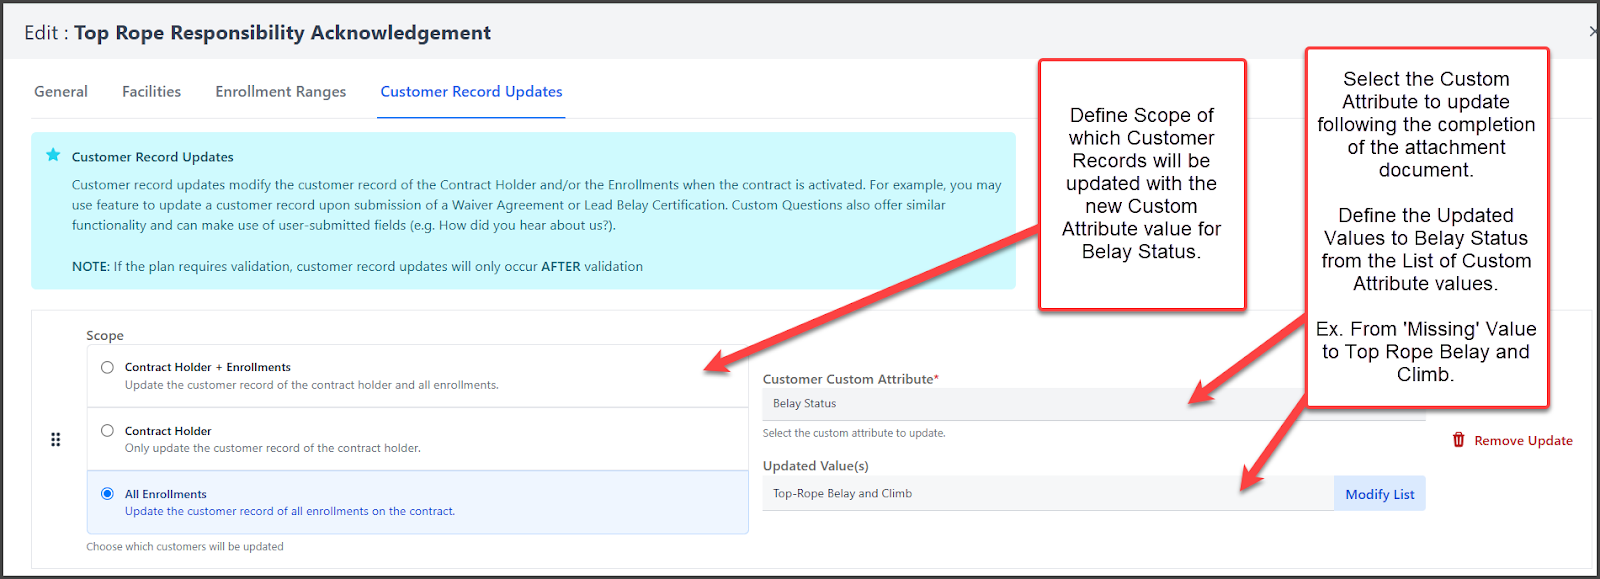Open the Enrollment Ranges tab

[281, 91]
